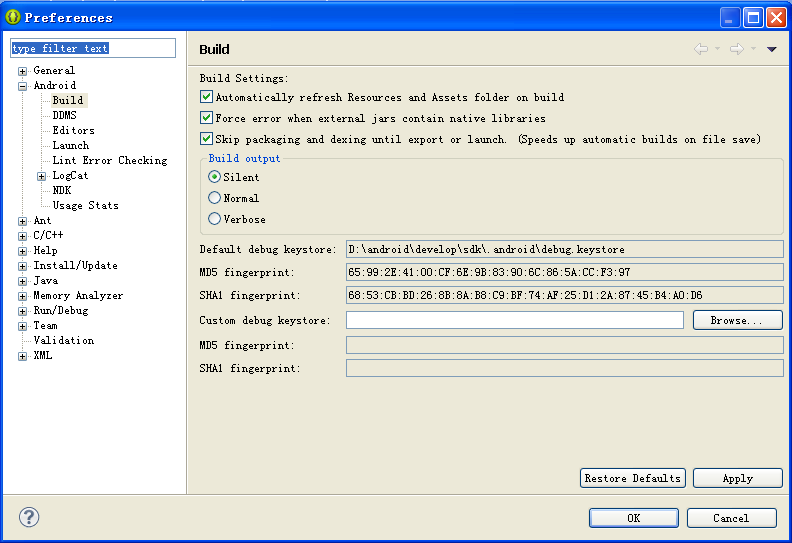Expand the LogCat tree node
Screen dimensions: 792x543
[x=41, y=176]
